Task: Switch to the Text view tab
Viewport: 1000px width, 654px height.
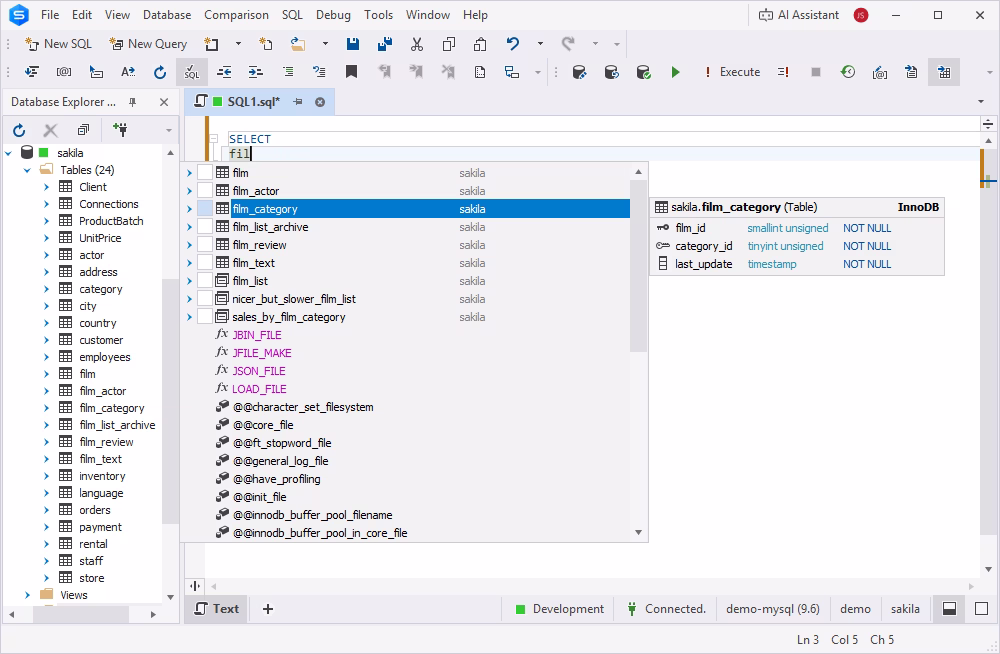Action: click(217, 609)
